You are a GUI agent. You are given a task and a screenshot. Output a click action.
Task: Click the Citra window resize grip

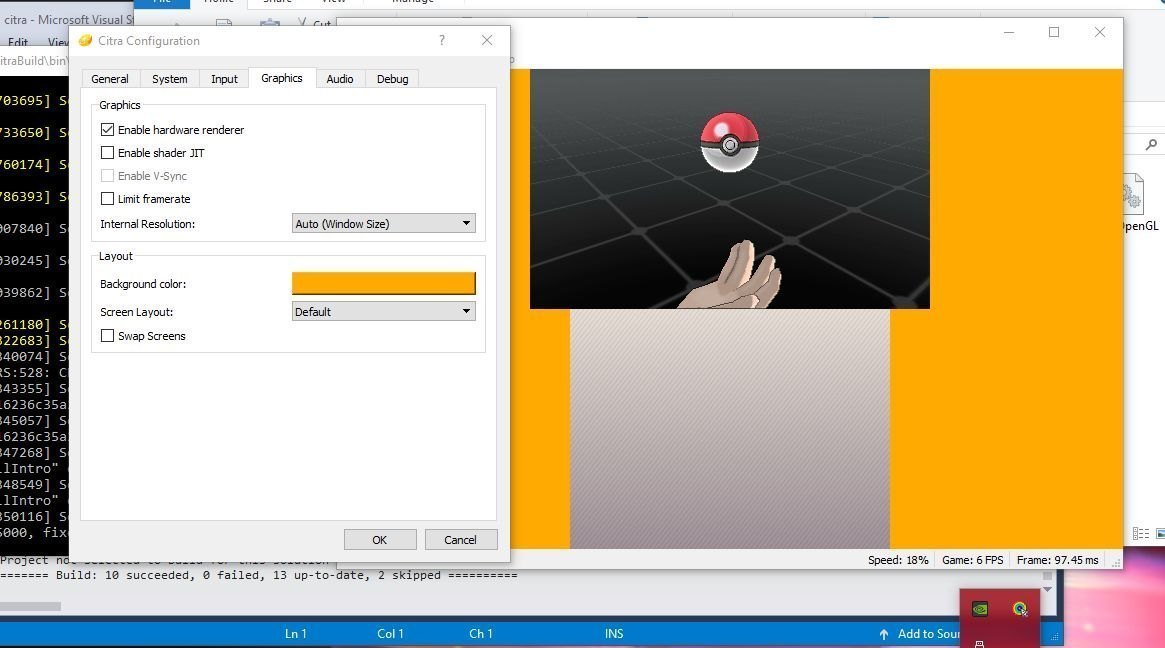[1116, 563]
